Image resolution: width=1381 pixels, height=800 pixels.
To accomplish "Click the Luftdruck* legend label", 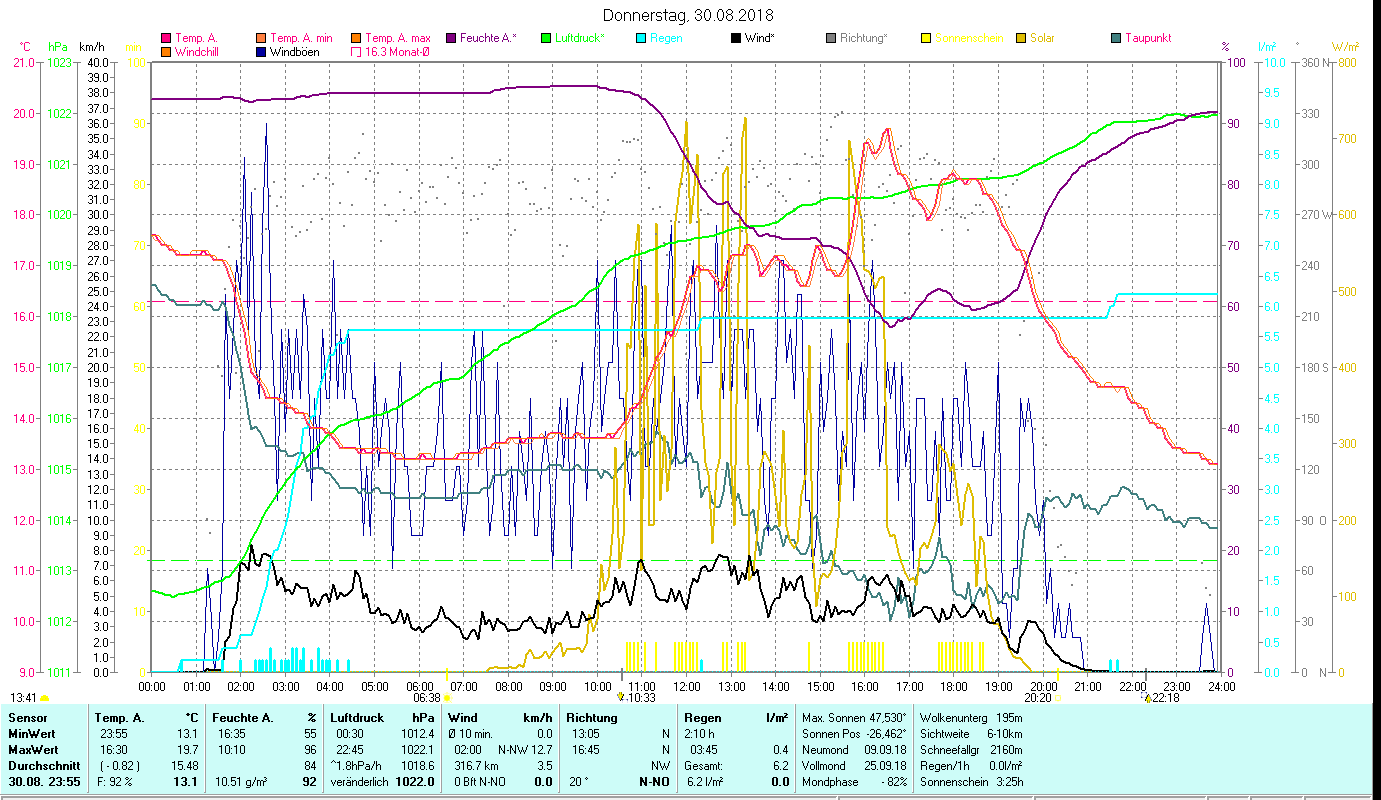I will tap(580, 38).
